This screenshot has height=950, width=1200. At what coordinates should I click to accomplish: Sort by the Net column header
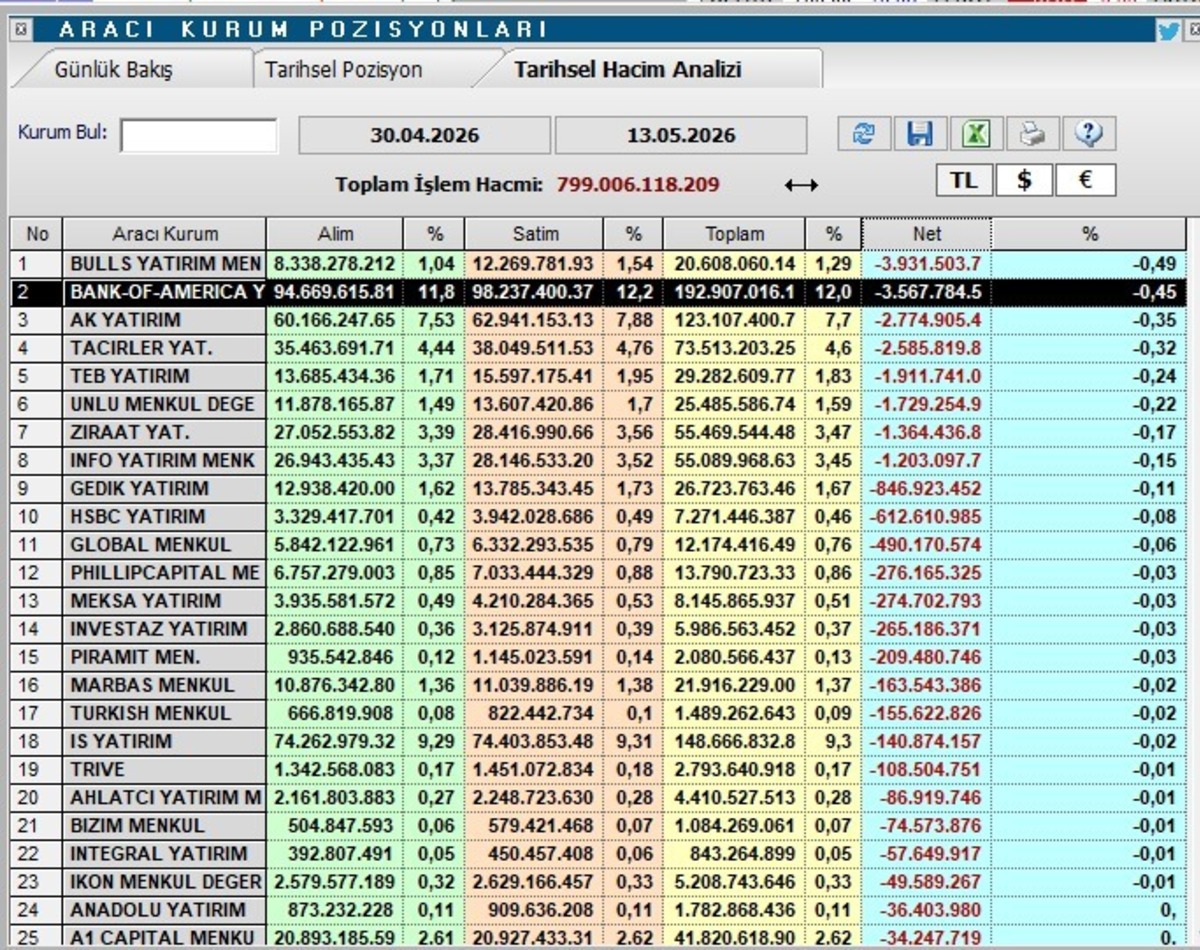[927, 234]
